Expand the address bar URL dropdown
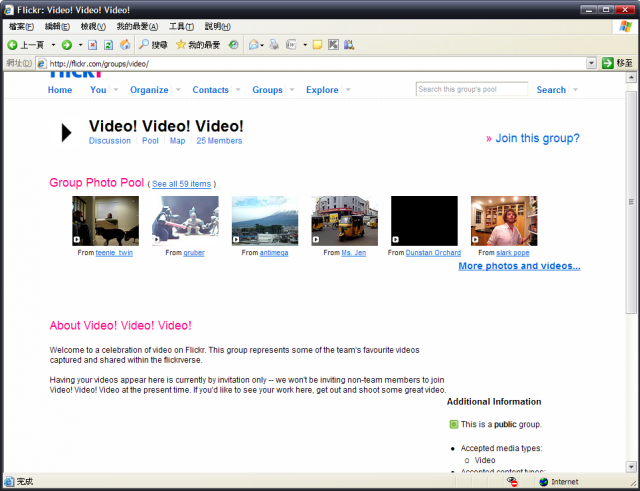640x491 pixels. coord(591,63)
